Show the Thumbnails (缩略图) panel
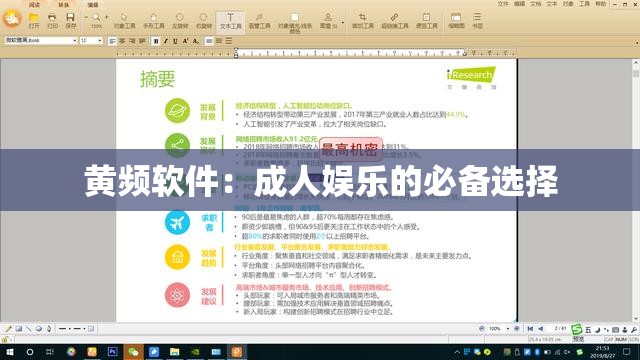 coord(456,20)
